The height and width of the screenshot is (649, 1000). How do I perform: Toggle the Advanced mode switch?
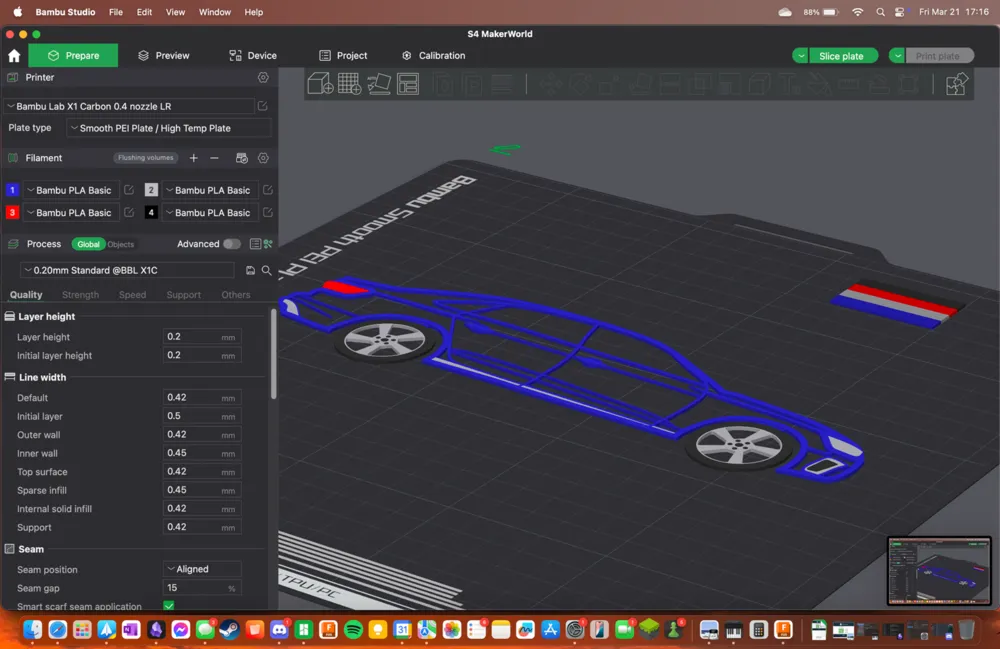click(x=232, y=244)
